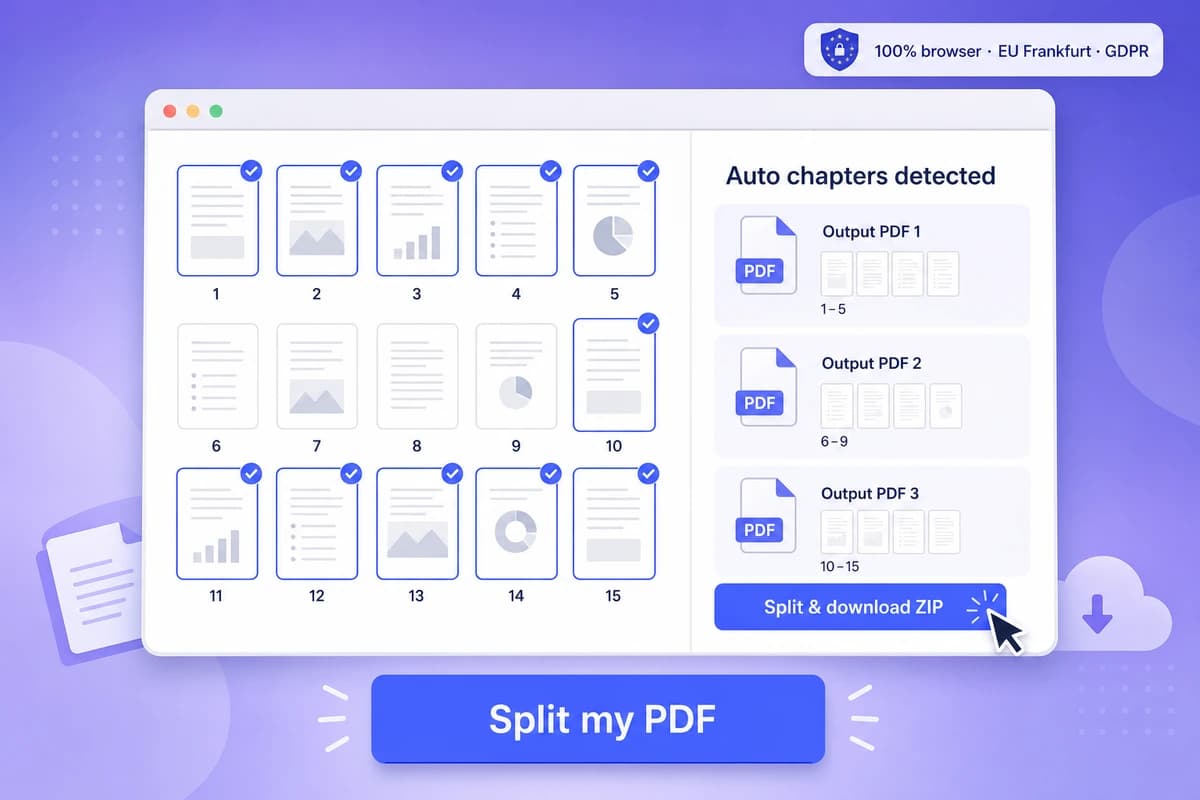Click the Output PDF 2 label

871,363
